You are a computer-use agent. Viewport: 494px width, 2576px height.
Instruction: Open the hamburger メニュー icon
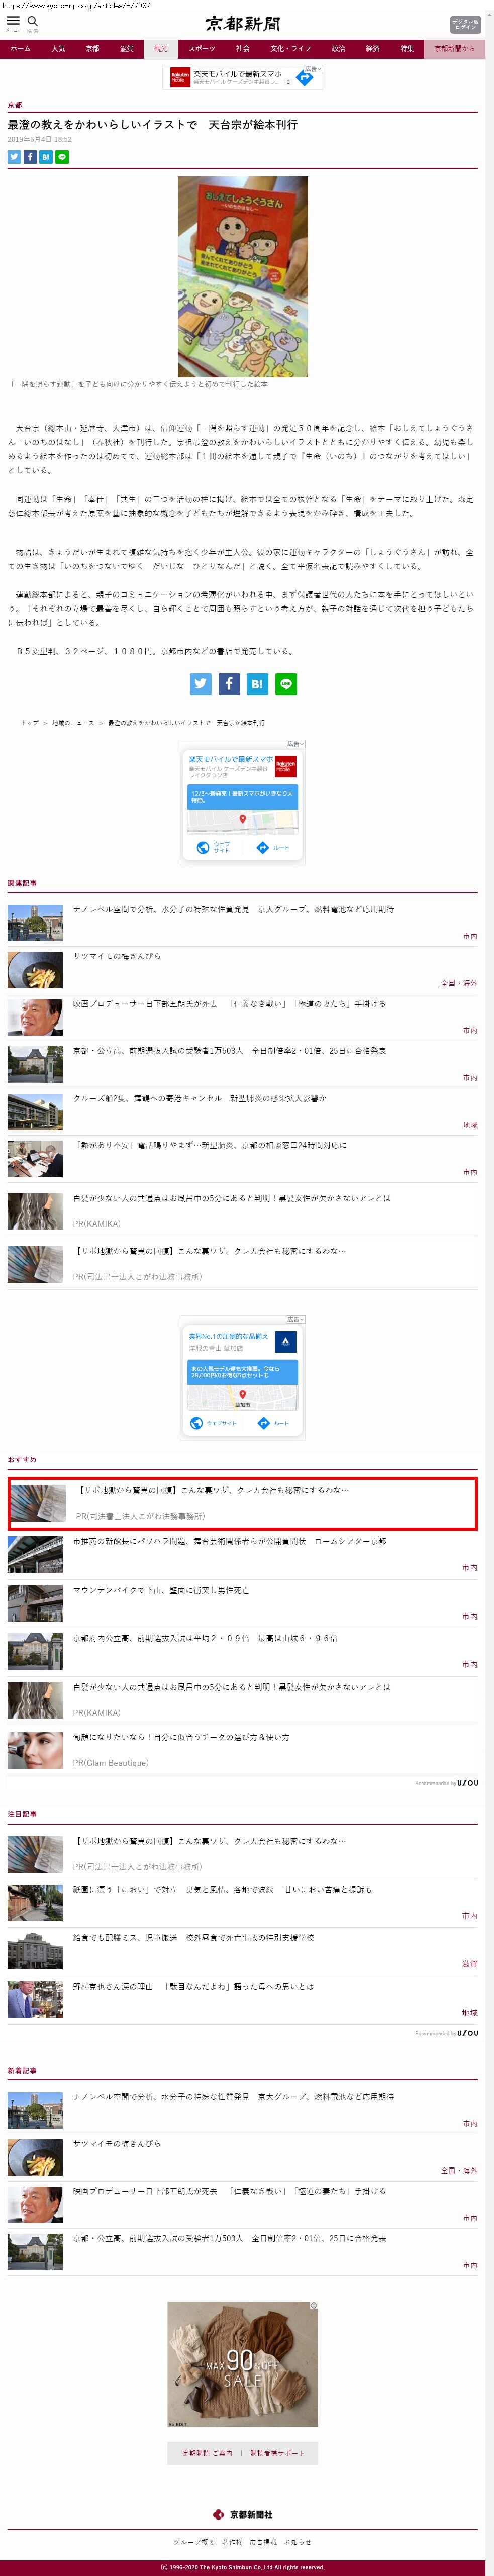point(13,22)
